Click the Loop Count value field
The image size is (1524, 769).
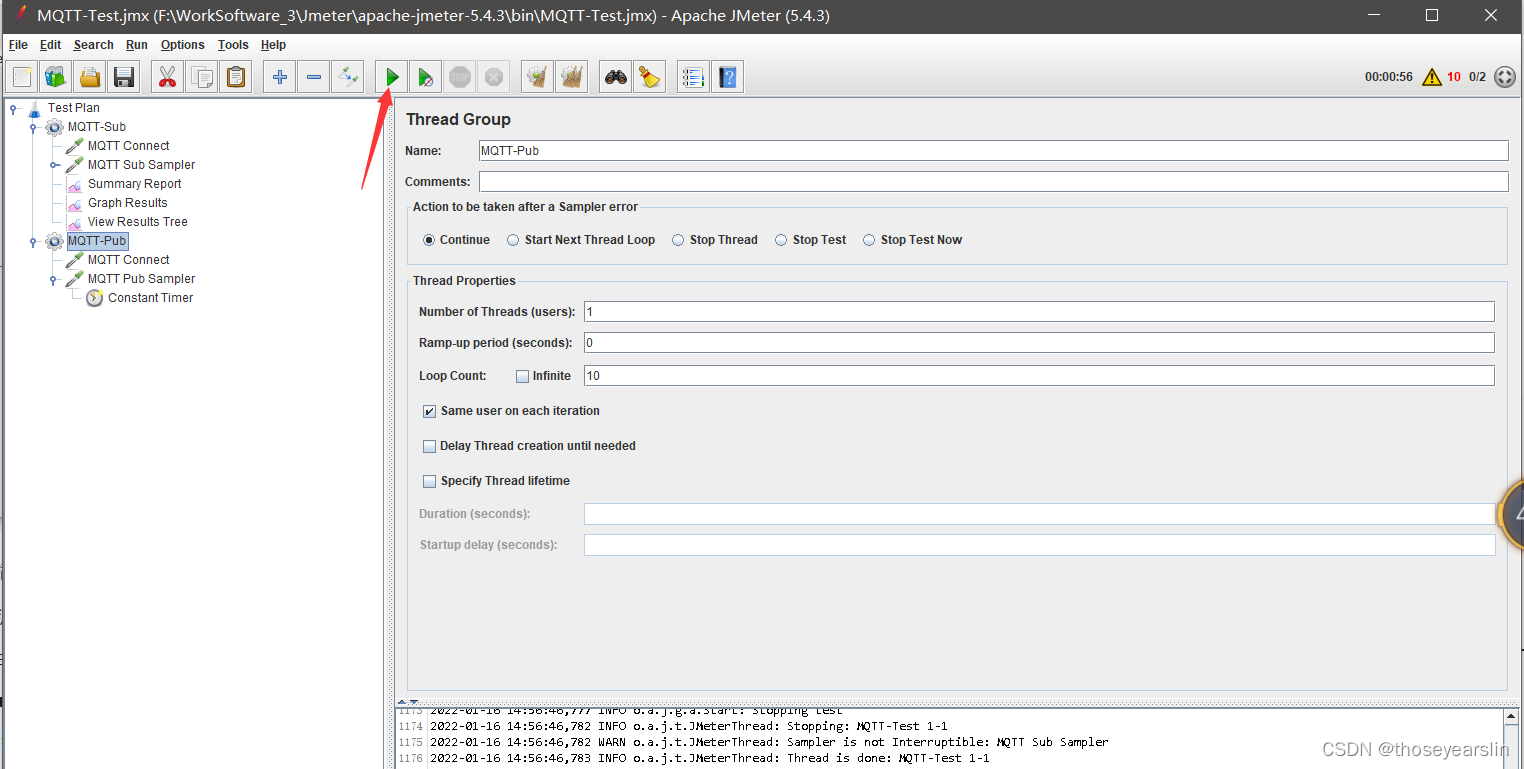tap(1039, 376)
